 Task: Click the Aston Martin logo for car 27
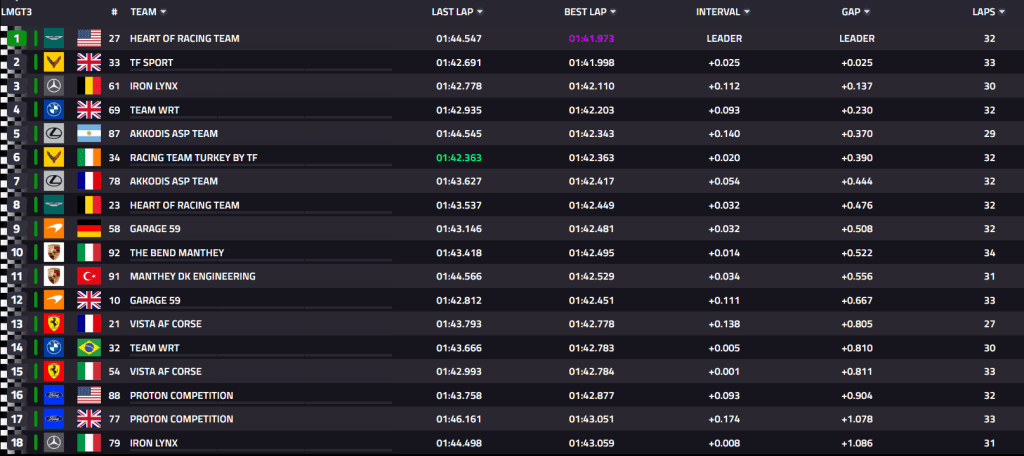54,39
